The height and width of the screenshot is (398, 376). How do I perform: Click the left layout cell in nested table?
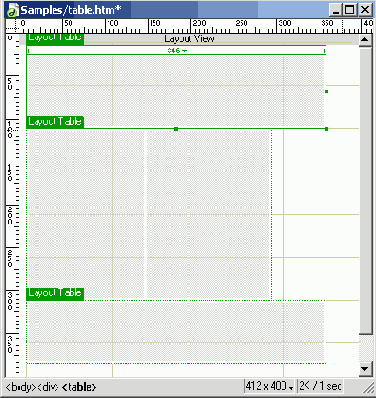[x=86, y=215]
